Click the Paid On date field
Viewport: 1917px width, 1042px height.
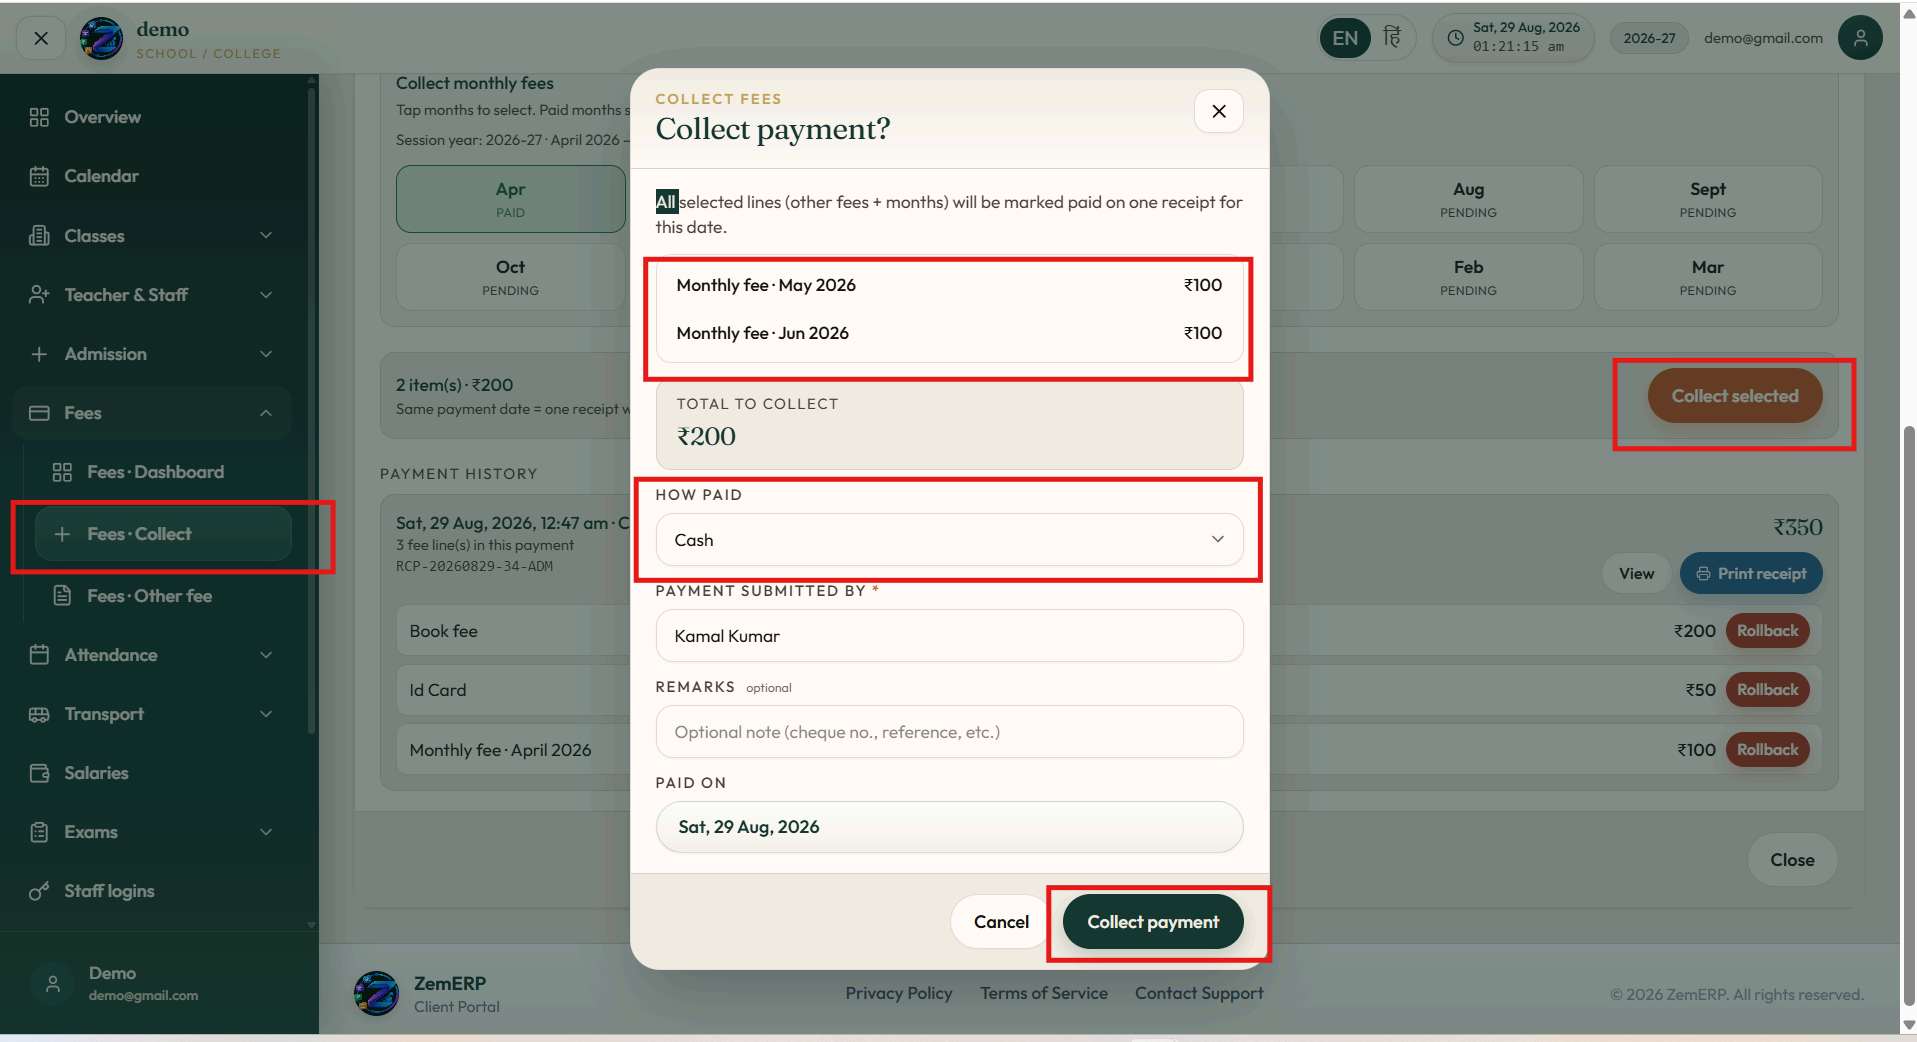(949, 827)
